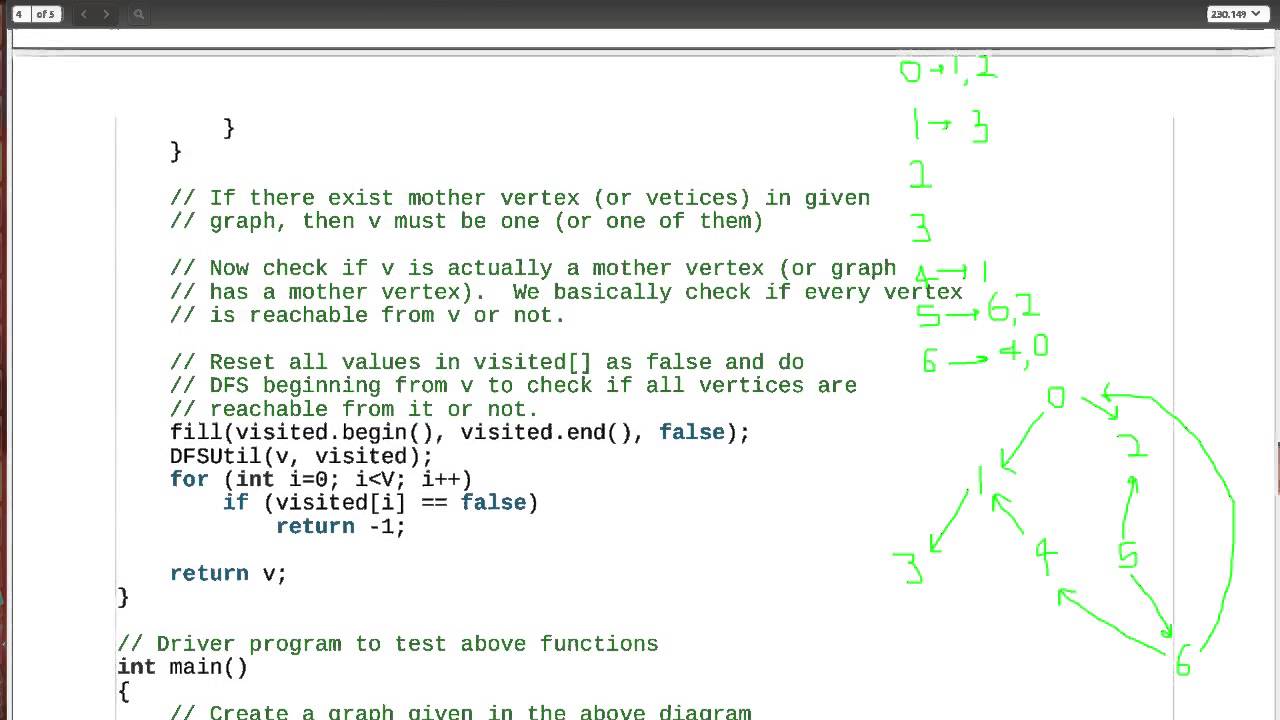Click the comment '// If there exist mother vertex'
The image size is (1280, 720).
point(520,198)
